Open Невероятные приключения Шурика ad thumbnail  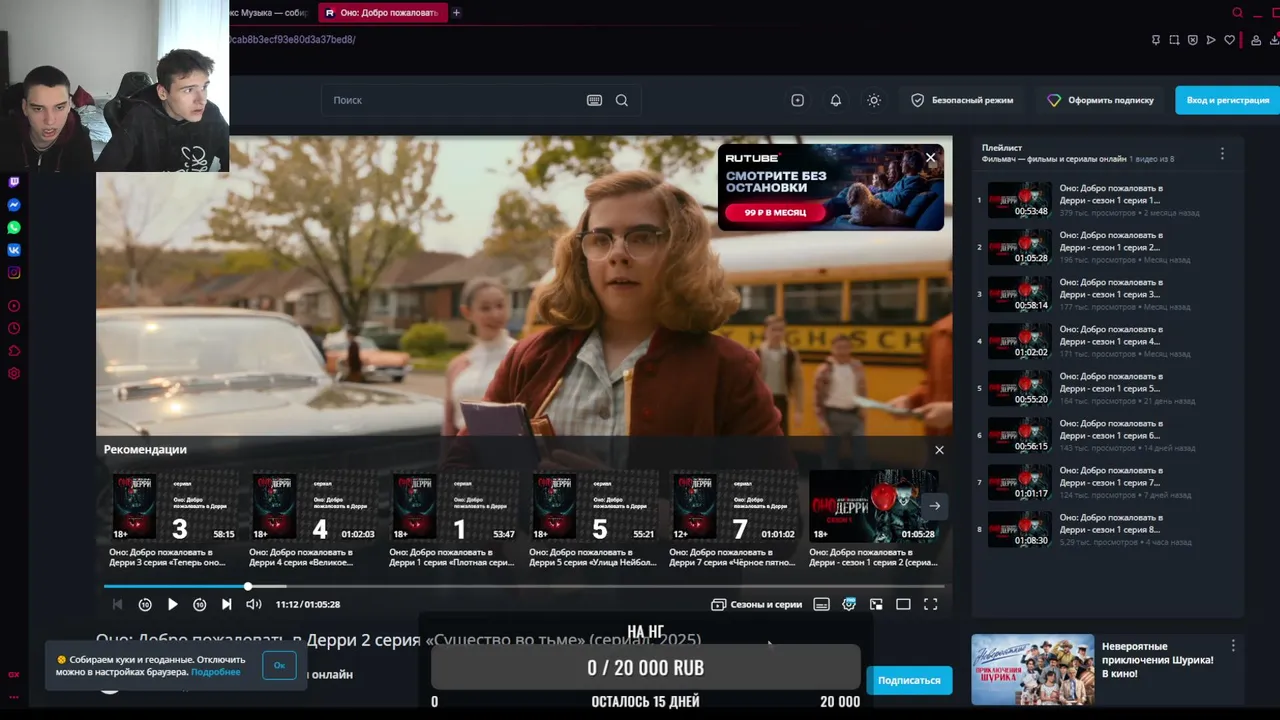pos(1032,669)
